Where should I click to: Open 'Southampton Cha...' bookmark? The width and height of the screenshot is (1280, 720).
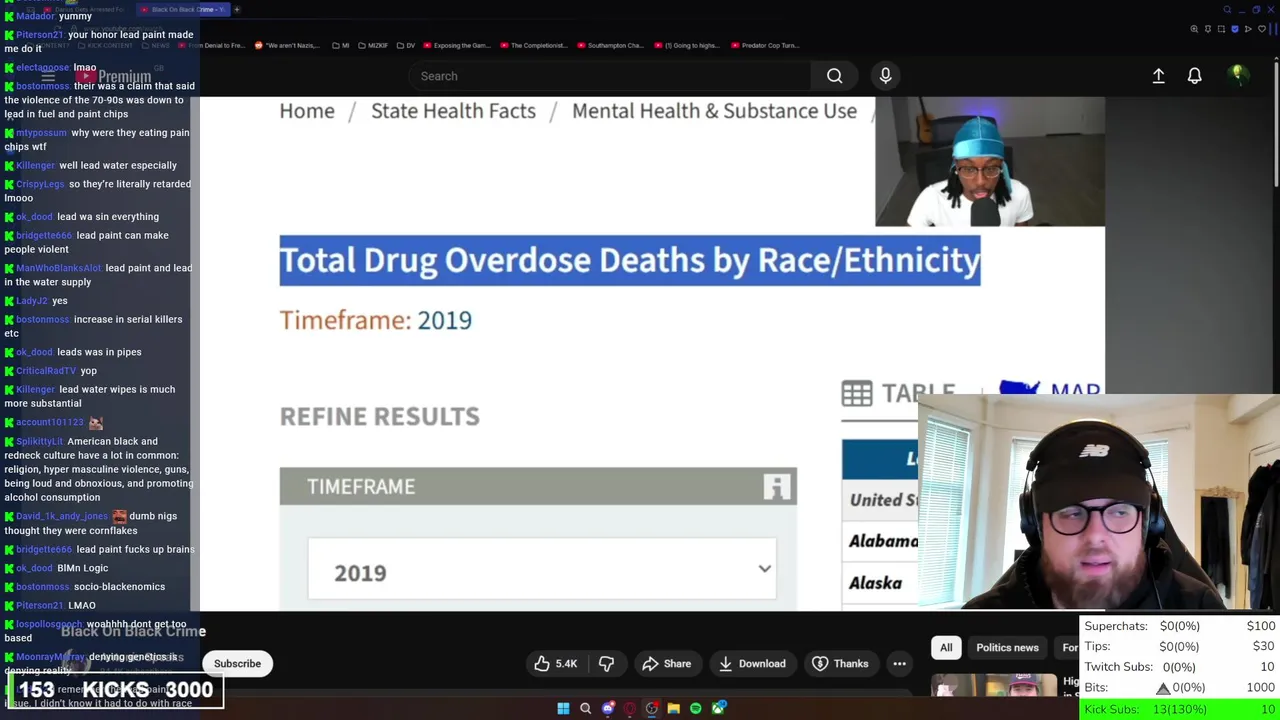click(610, 45)
